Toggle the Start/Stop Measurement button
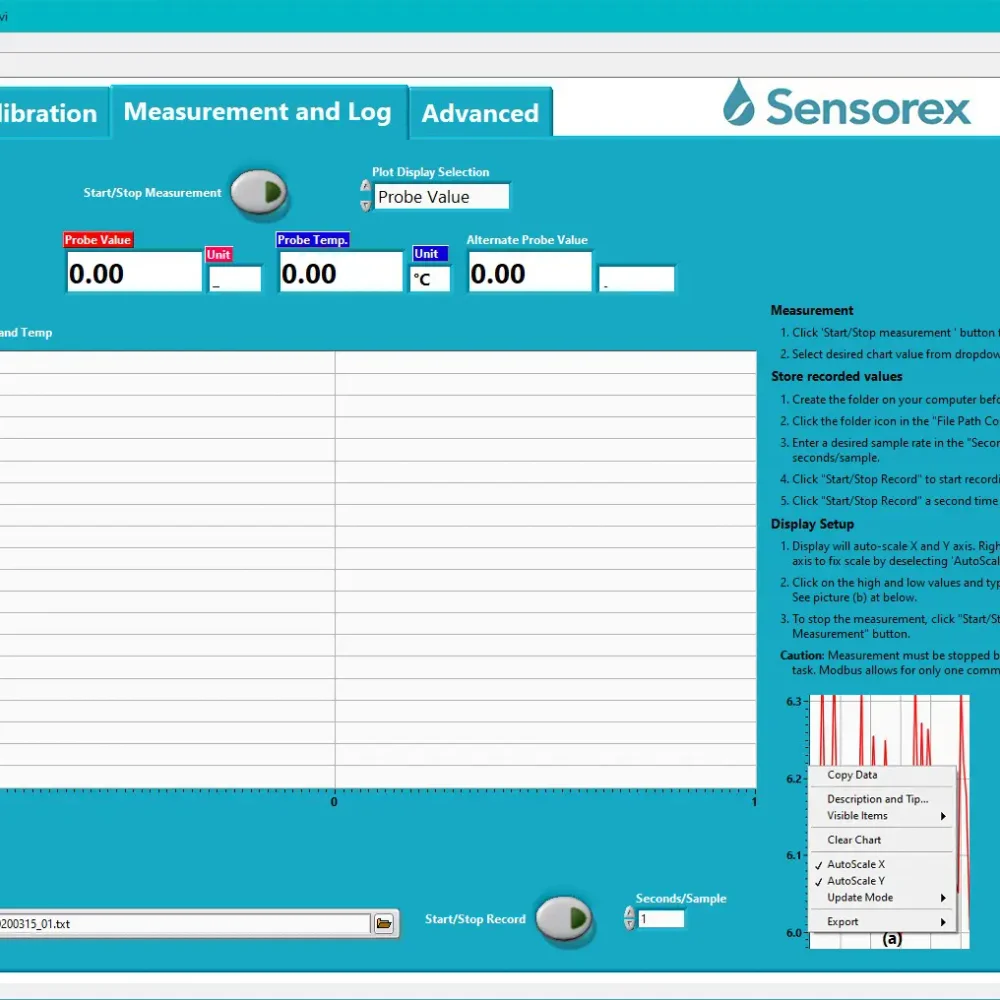Image resolution: width=1000 pixels, height=1000 pixels. 259,193
